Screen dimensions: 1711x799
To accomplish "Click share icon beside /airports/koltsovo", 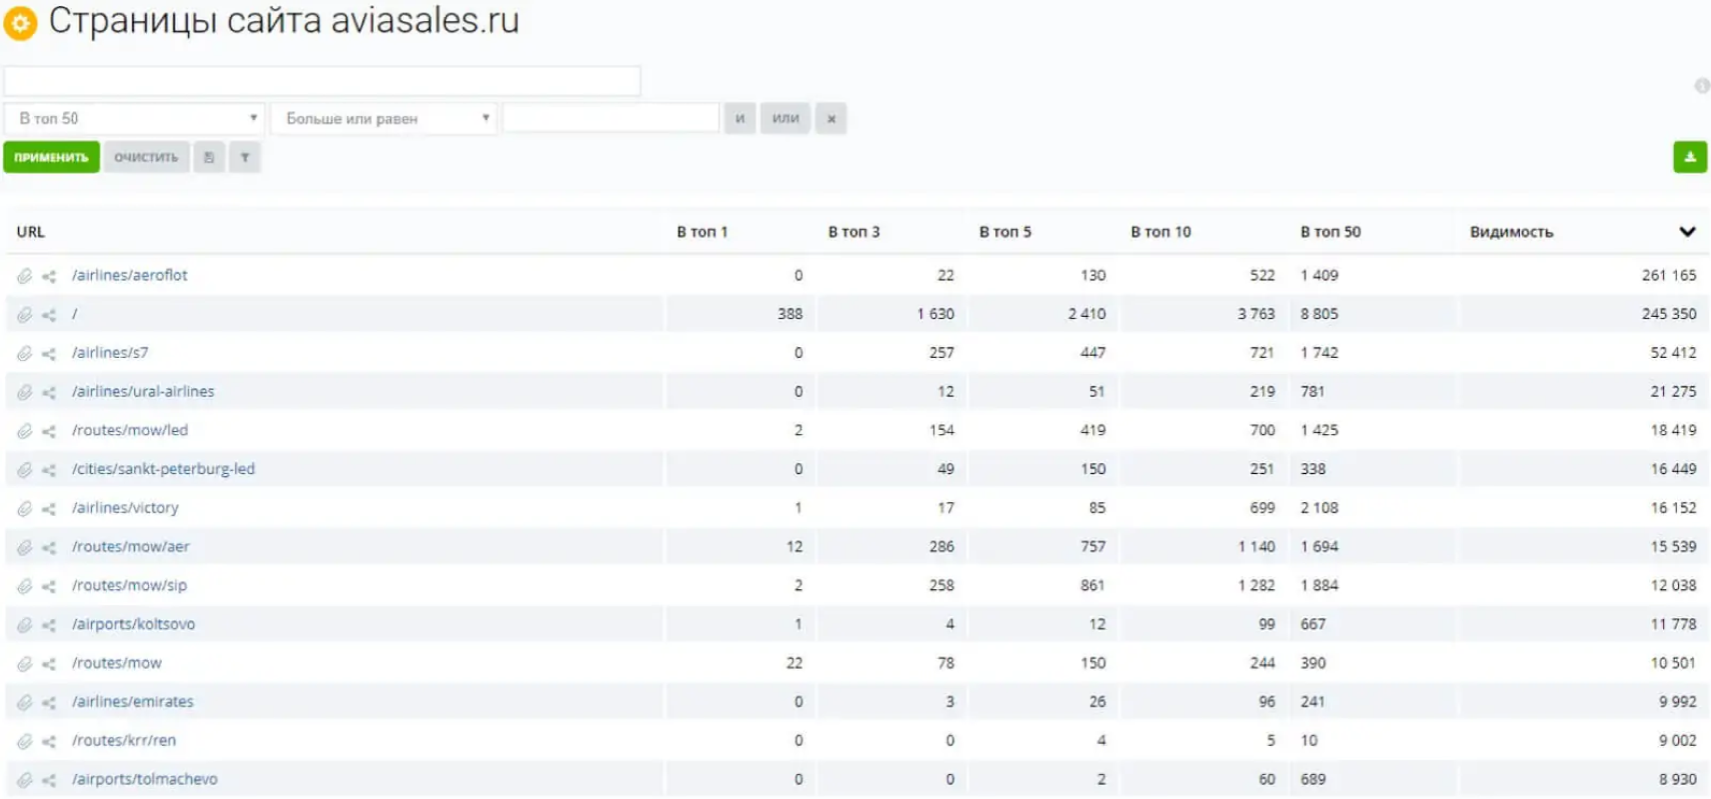I will click(49, 625).
